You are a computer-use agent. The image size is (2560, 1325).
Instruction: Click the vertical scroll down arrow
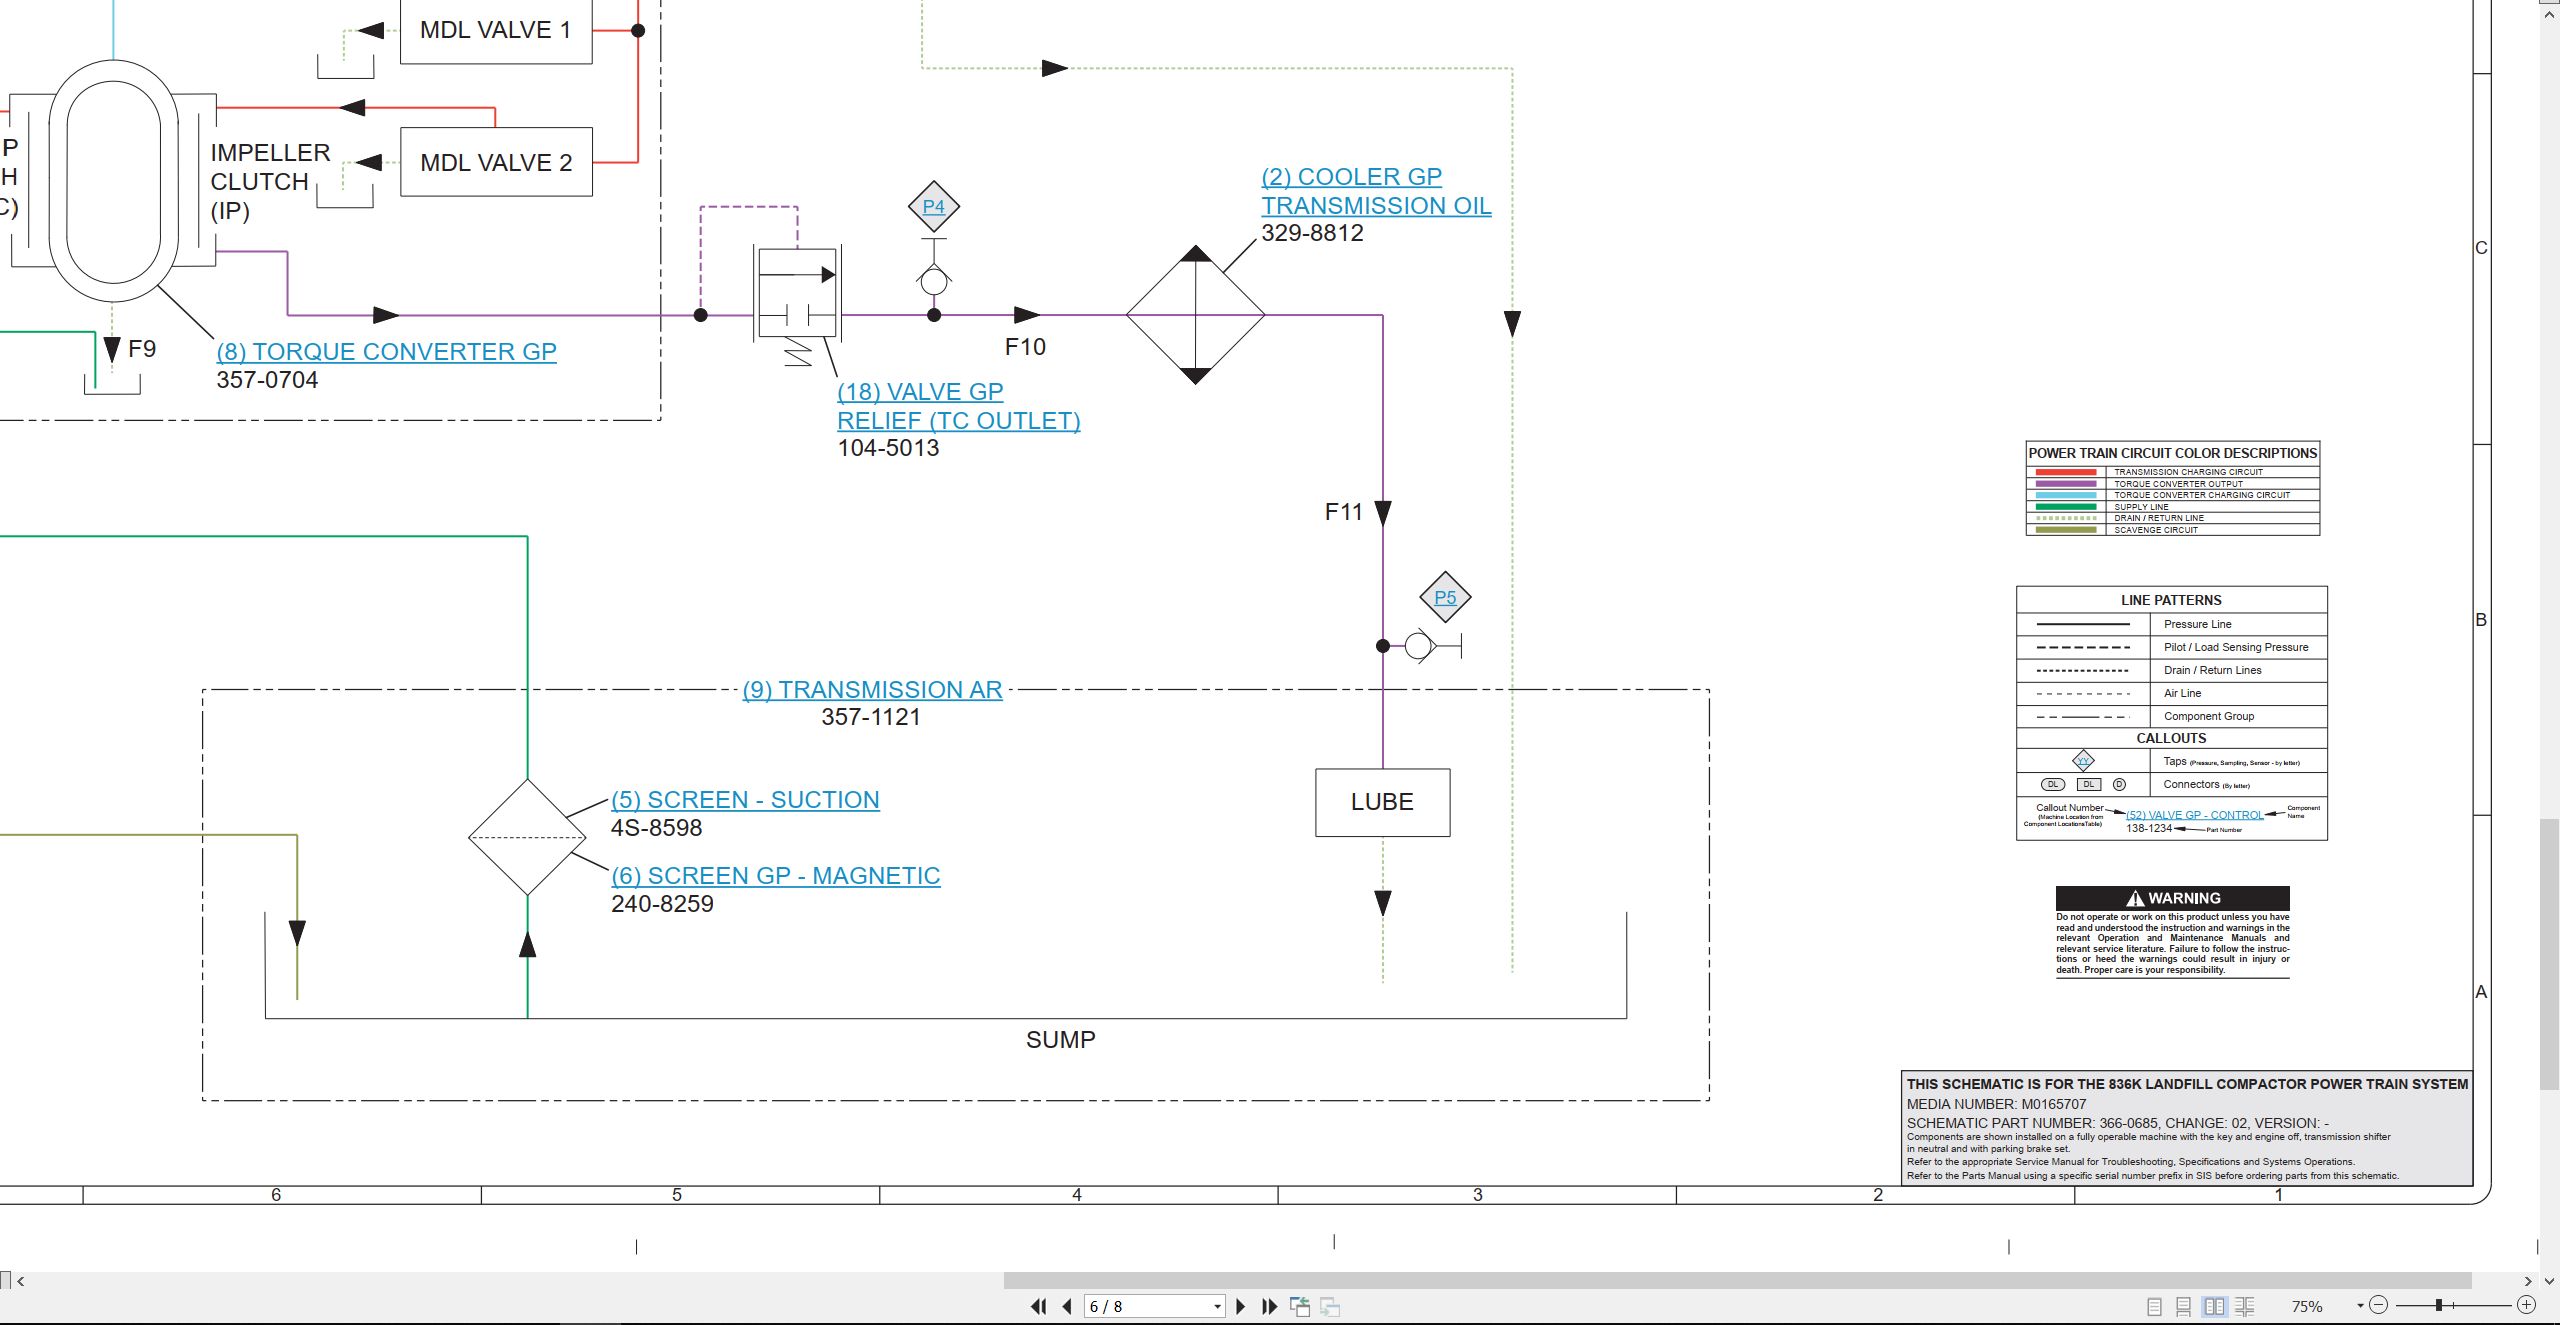(2549, 1281)
